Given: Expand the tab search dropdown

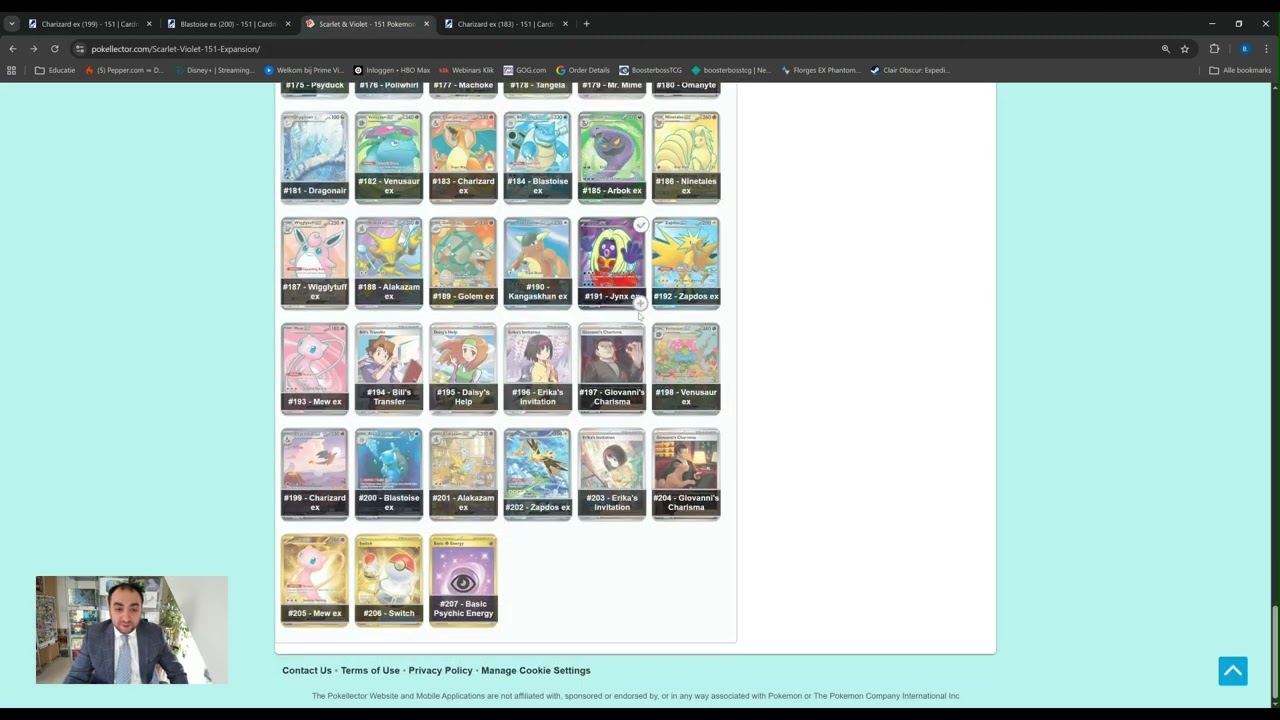Looking at the screenshot, I should 12,24.
